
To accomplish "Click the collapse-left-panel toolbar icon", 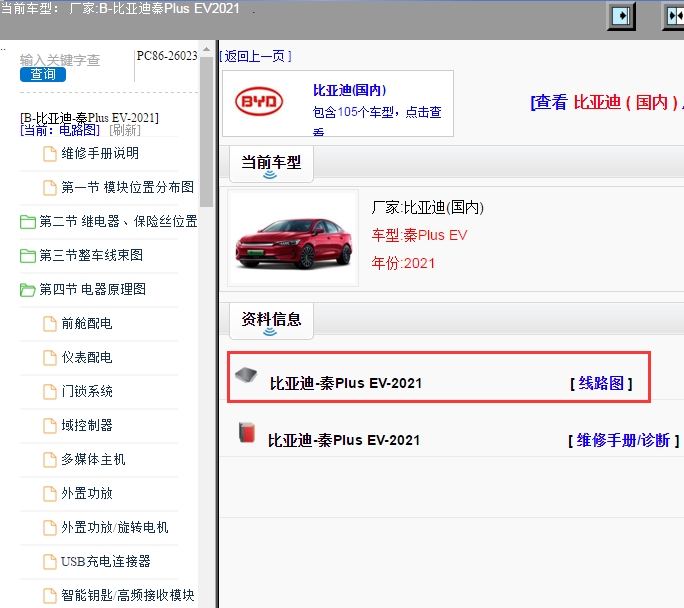I will pos(621,17).
